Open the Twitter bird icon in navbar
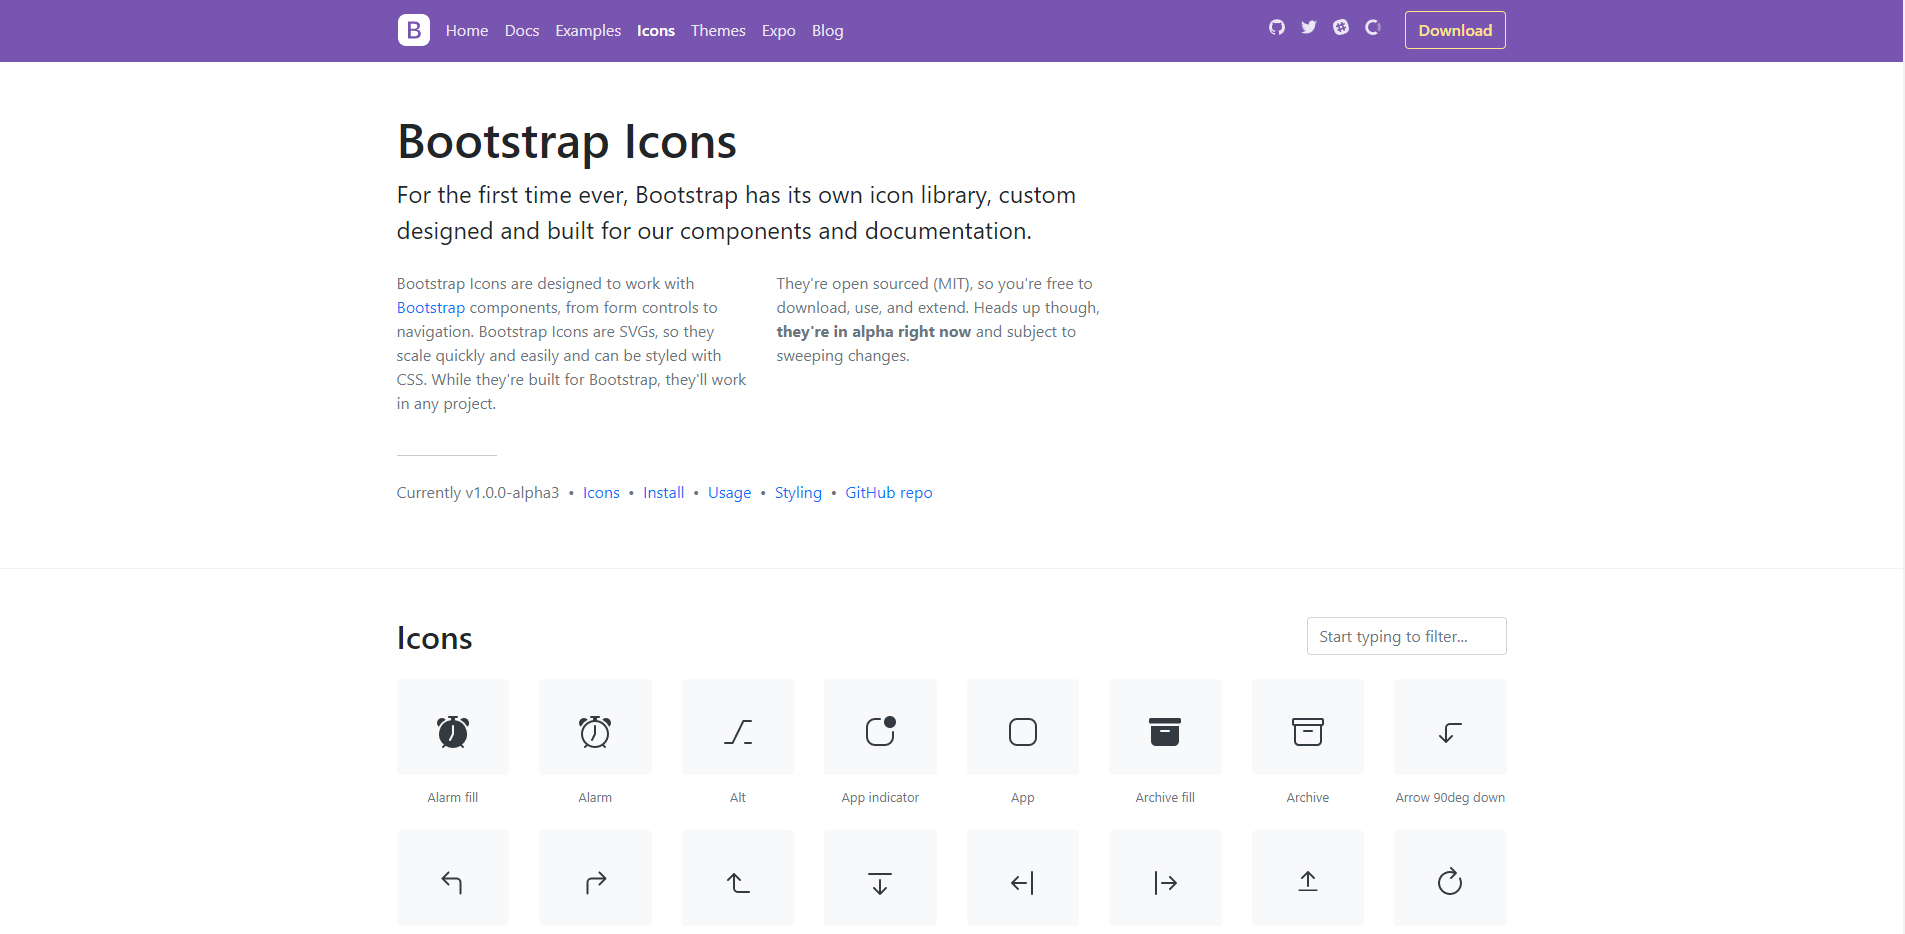 click(x=1309, y=28)
